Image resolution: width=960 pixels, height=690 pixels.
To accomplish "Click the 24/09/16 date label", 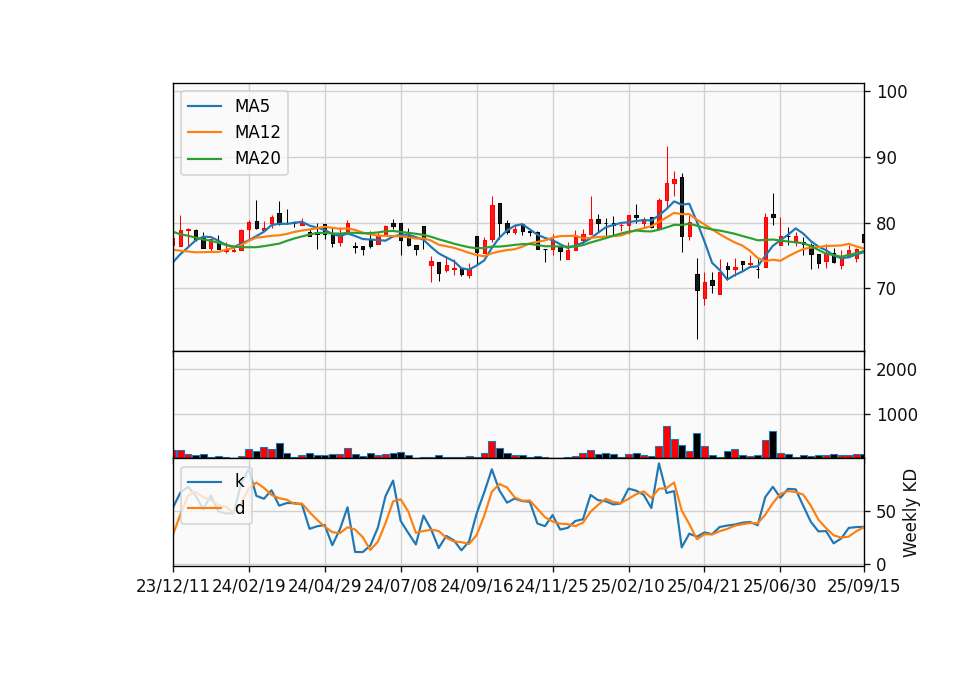I will (x=476, y=587).
